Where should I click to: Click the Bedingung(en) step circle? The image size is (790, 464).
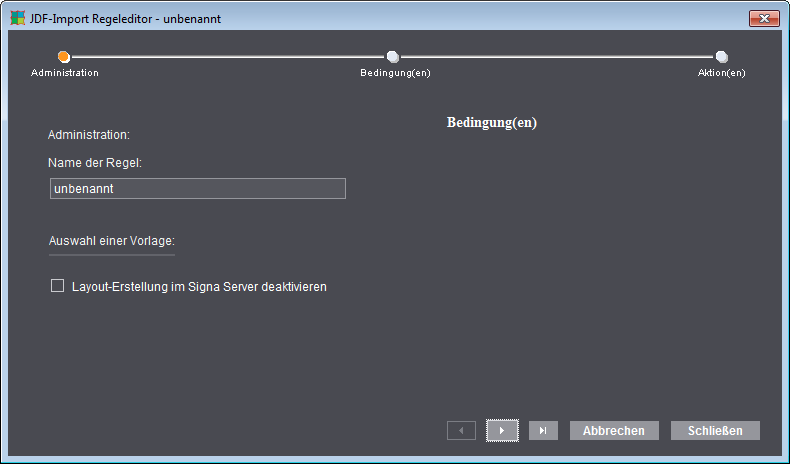[393, 57]
